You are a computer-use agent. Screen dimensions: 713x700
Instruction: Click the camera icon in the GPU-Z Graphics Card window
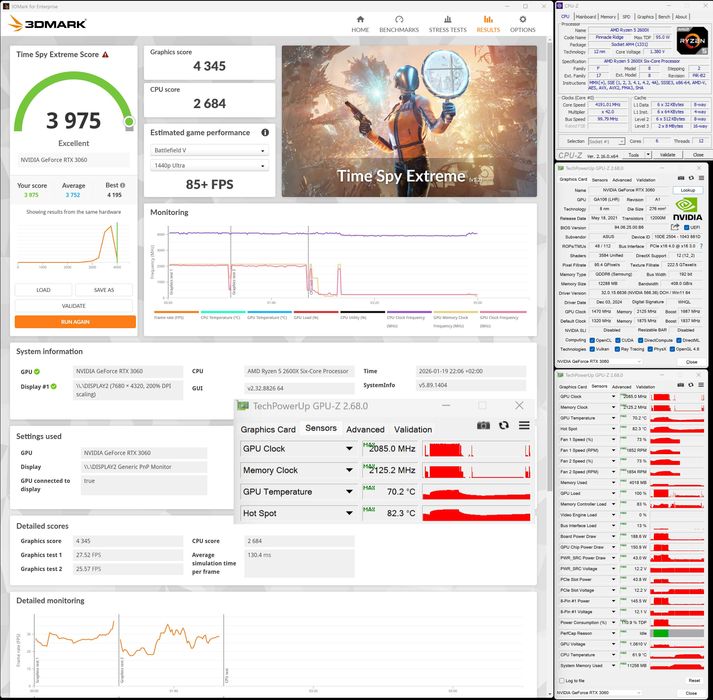(x=681, y=178)
